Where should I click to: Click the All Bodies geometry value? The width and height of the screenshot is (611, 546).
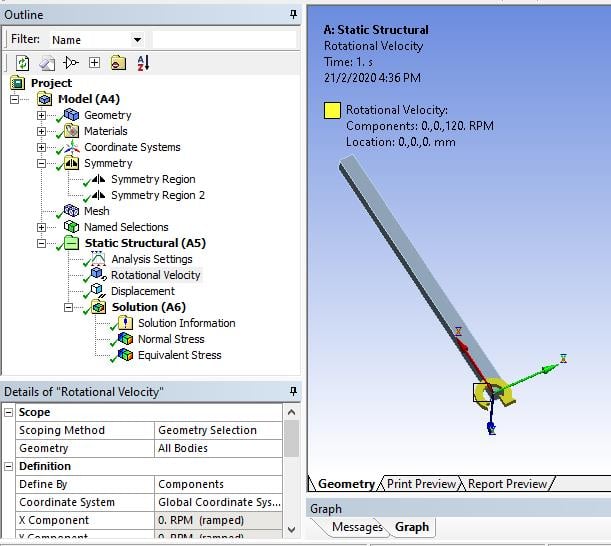pos(218,448)
